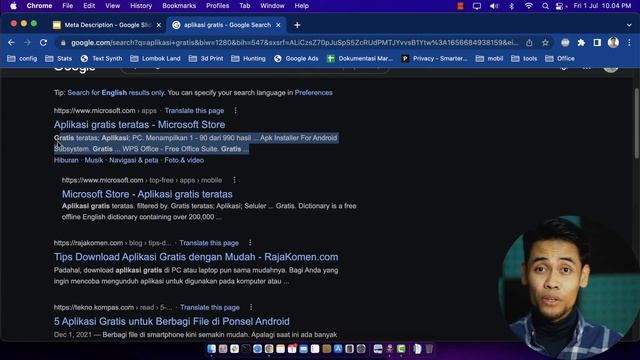Open three-dot options for RajaKomen result

(250, 243)
